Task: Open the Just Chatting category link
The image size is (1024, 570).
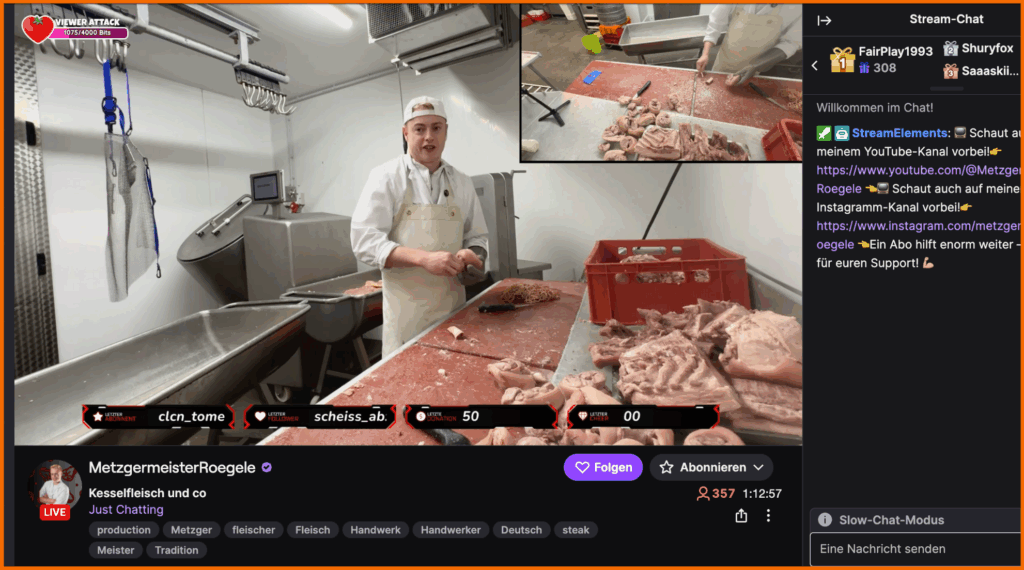Action: 126,510
